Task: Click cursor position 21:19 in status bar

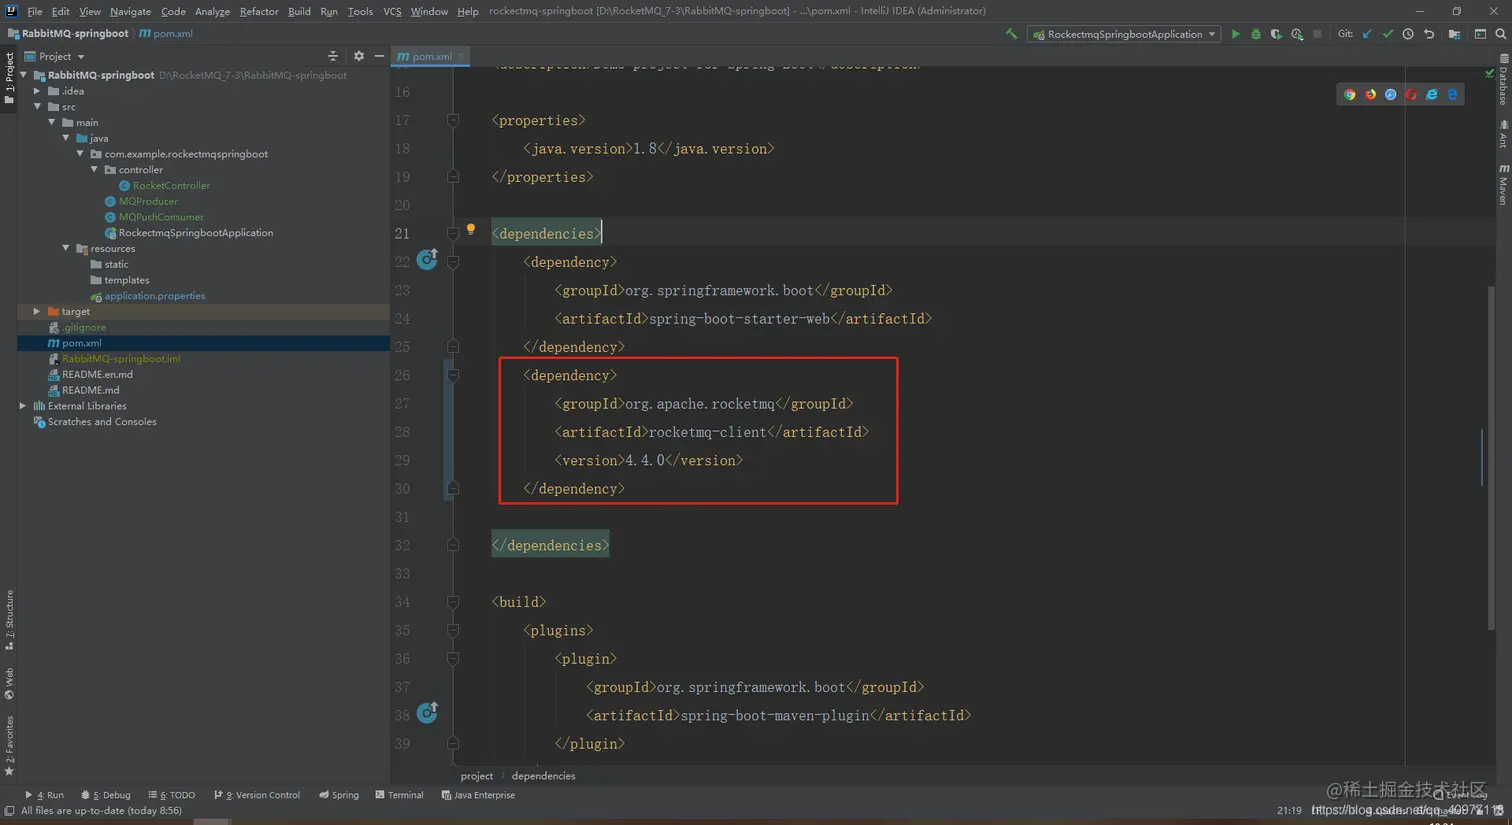Action: [1289, 811]
